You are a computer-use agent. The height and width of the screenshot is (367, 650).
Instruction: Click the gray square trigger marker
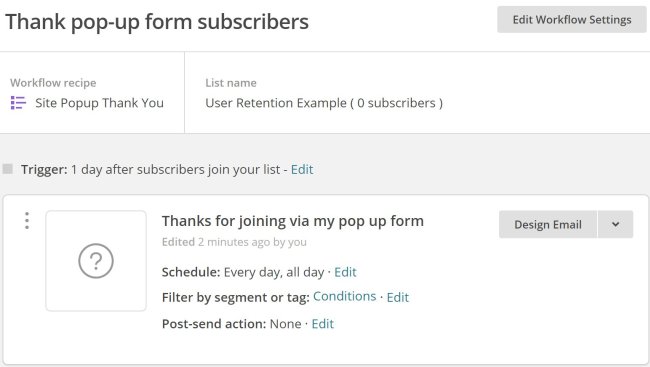(7, 169)
